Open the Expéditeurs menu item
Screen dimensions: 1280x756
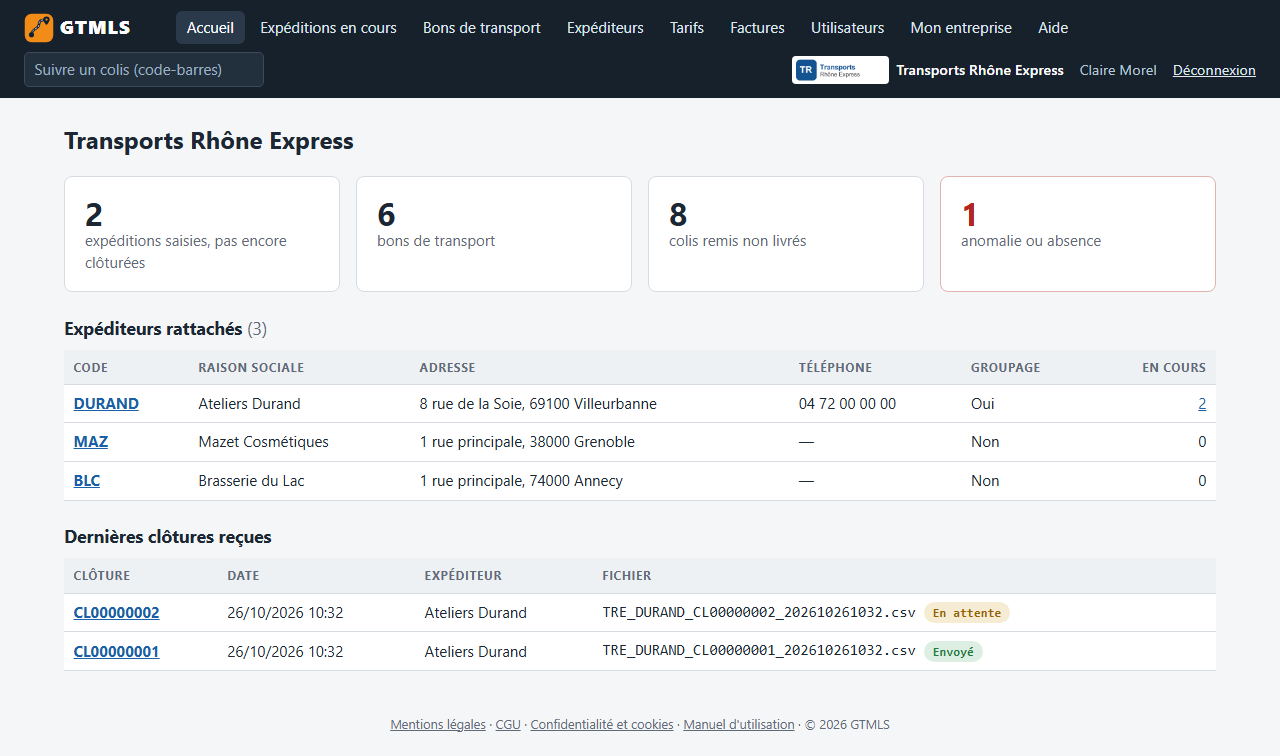coord(605,28)
